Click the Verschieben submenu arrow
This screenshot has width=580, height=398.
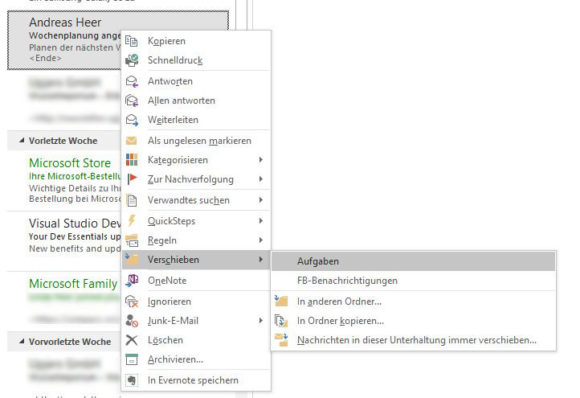pyautogui.click(x=261, y=259)
